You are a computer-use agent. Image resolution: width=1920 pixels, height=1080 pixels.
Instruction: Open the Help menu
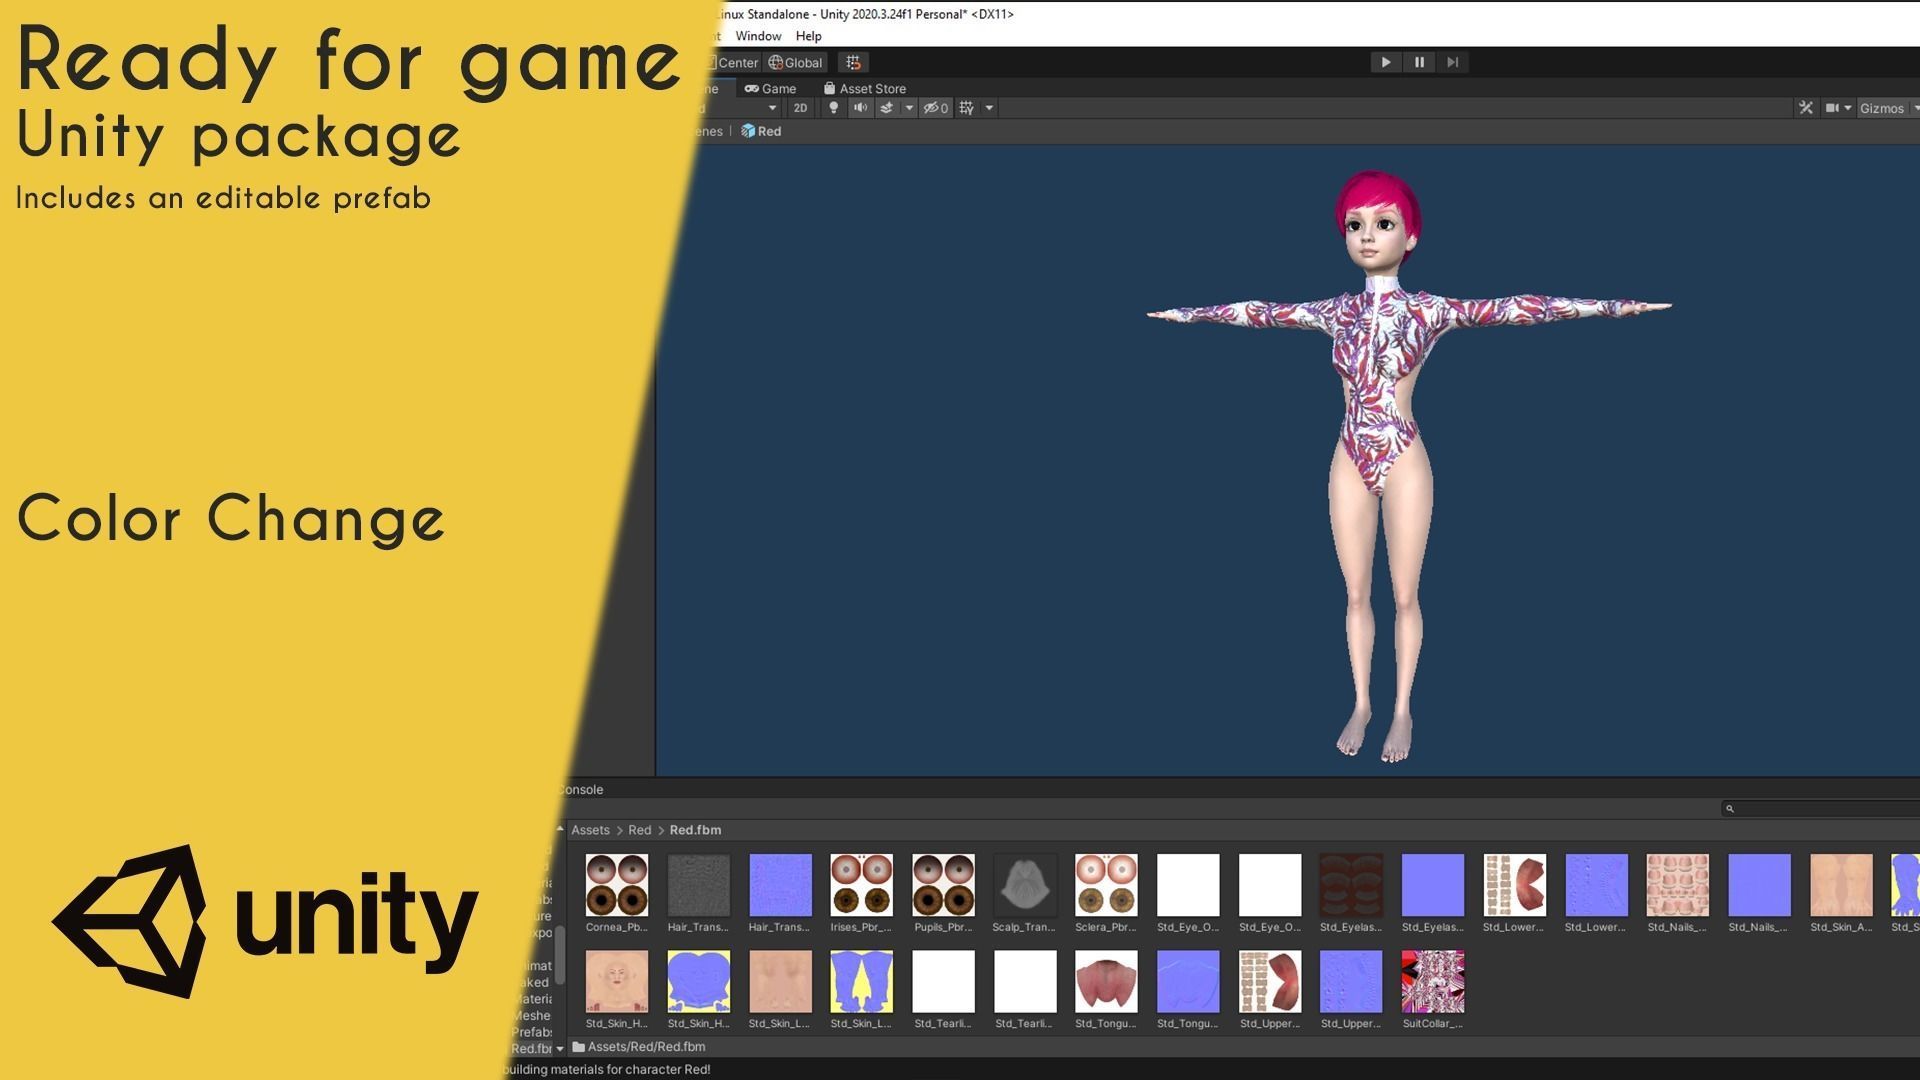point(808,36)
